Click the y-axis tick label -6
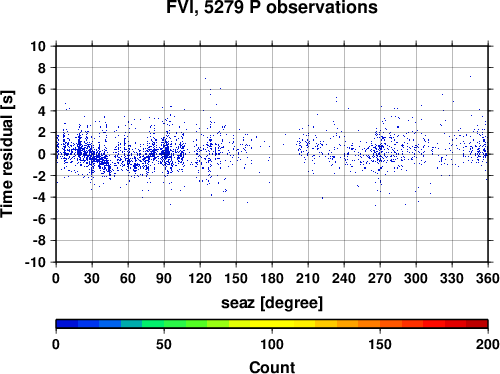Image resolution: width=500 pixels, height=374 pixels. [x=39, y=219]
